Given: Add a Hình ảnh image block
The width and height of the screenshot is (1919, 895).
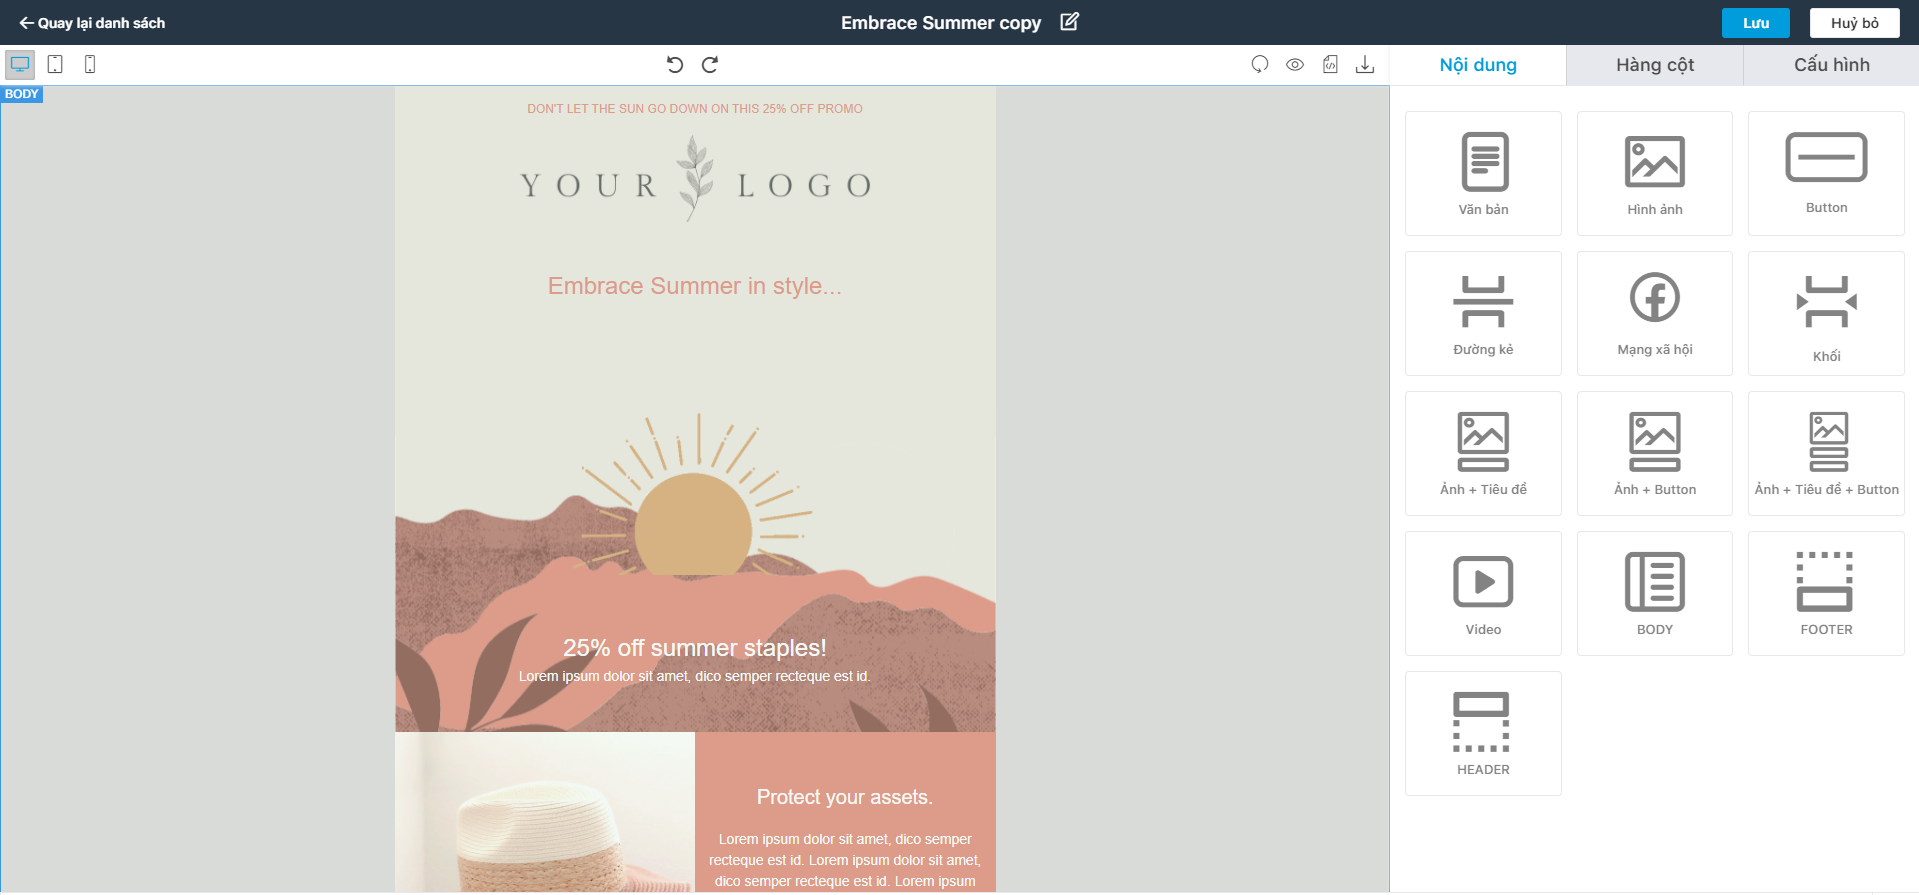Looking at the screenshot, I should click(x=1655, y=174).
